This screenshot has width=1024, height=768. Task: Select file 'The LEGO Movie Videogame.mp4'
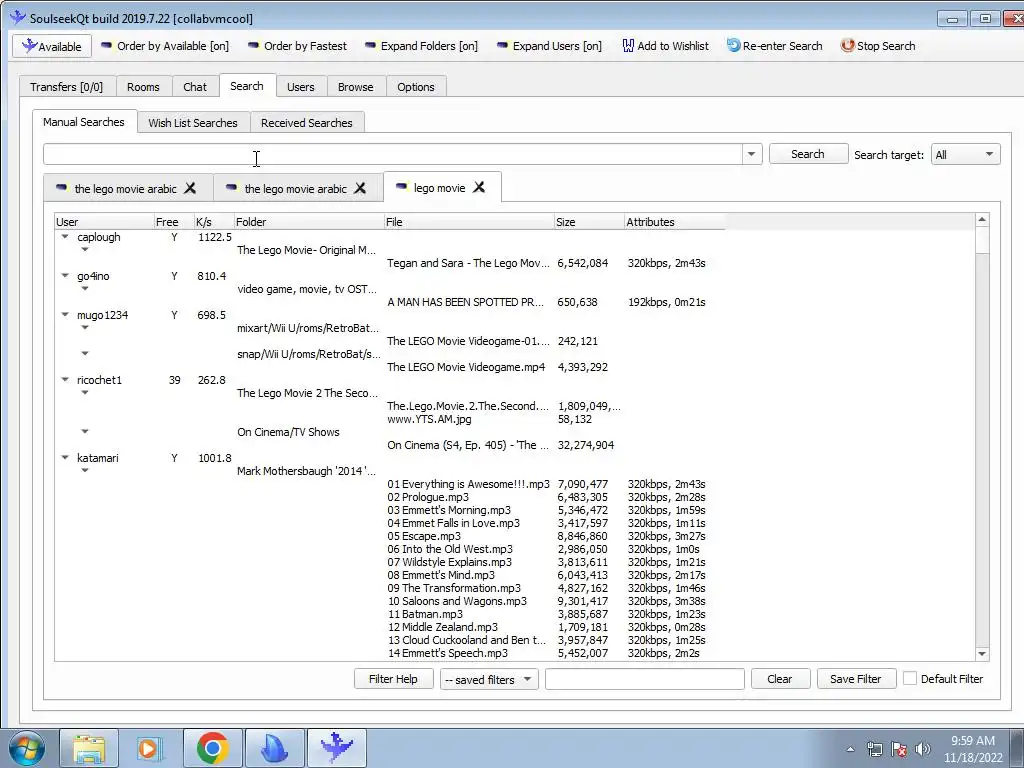466,367
